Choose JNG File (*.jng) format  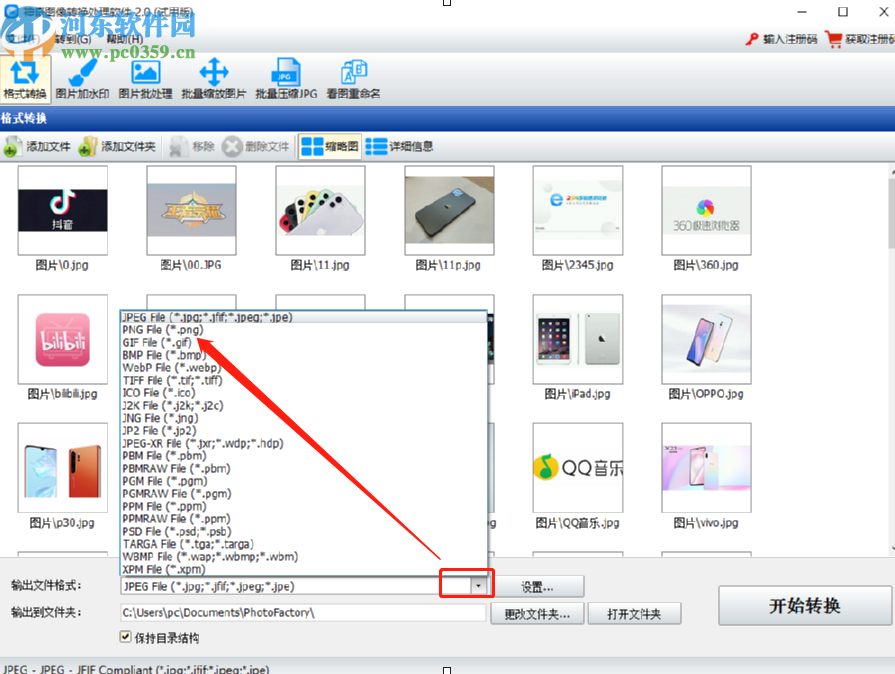coord(304,418)
